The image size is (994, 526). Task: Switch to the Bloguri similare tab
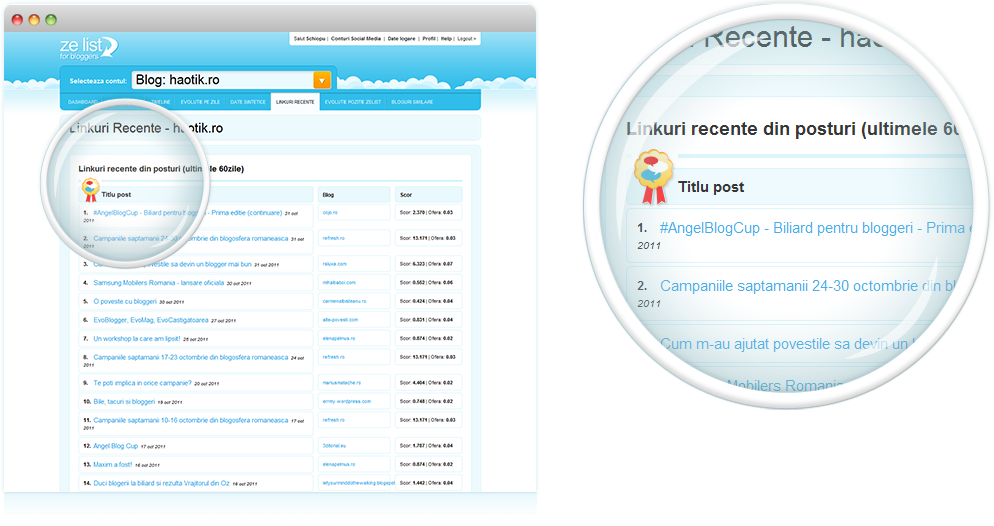coord(413,102)
